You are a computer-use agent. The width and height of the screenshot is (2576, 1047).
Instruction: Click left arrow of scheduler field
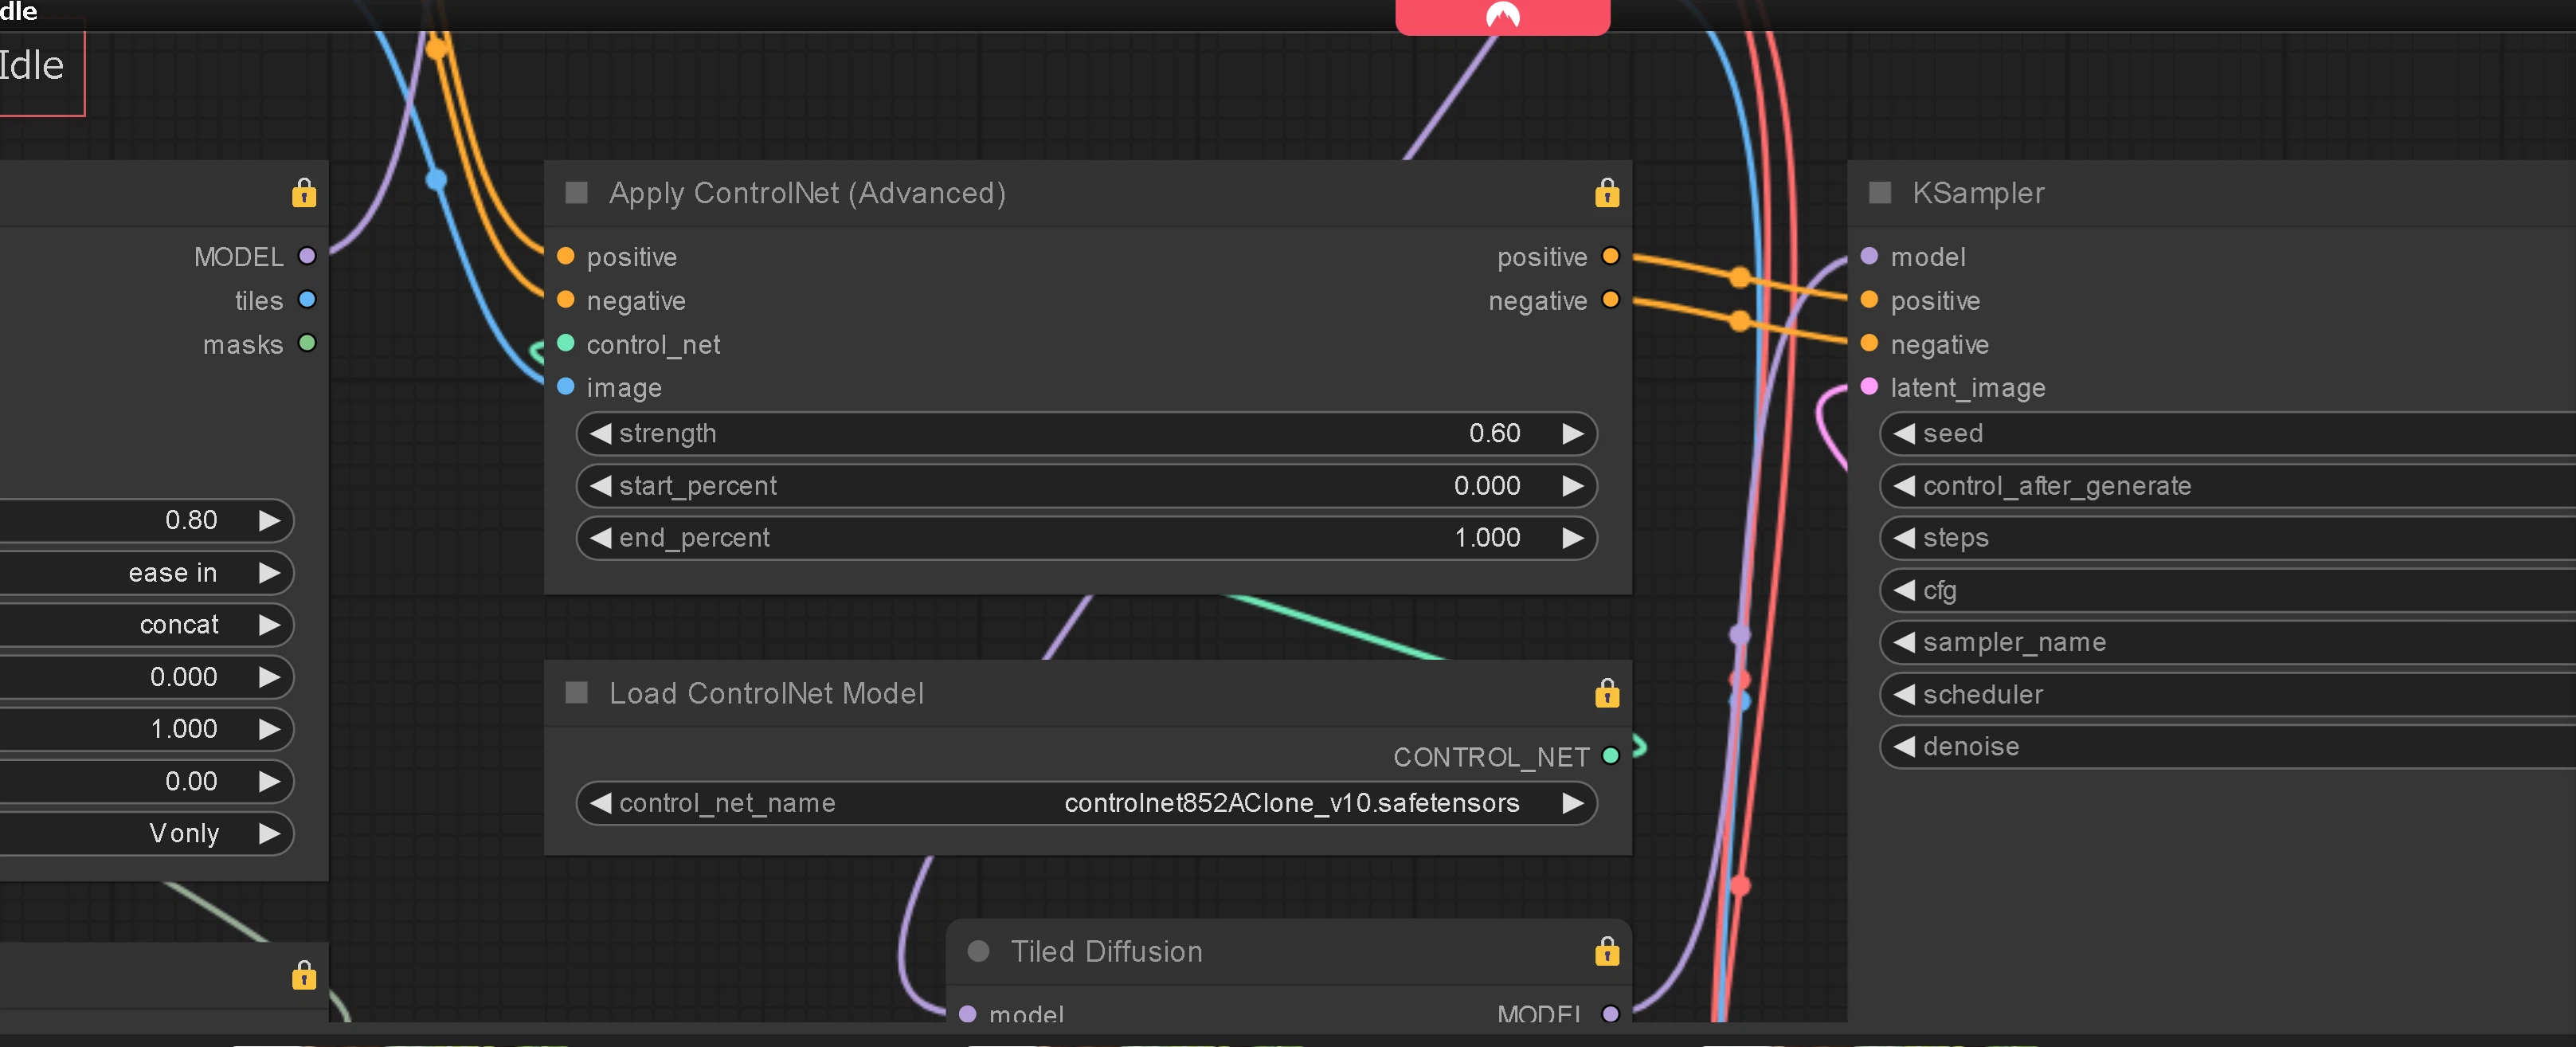pyautogui.click(x=1904, y=694)
